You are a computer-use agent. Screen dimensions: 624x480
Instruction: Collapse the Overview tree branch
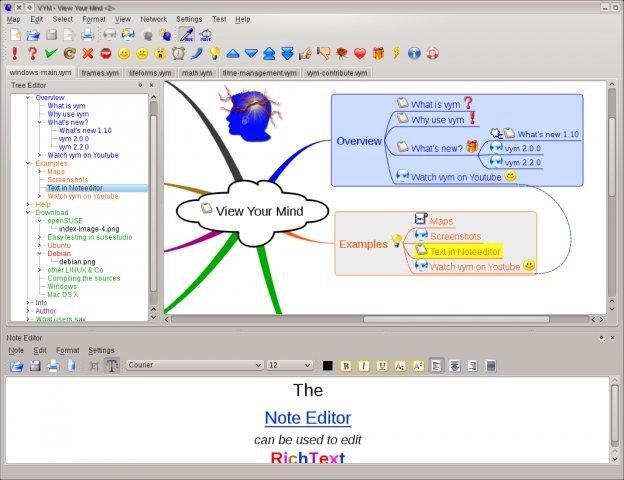point(28,98)
